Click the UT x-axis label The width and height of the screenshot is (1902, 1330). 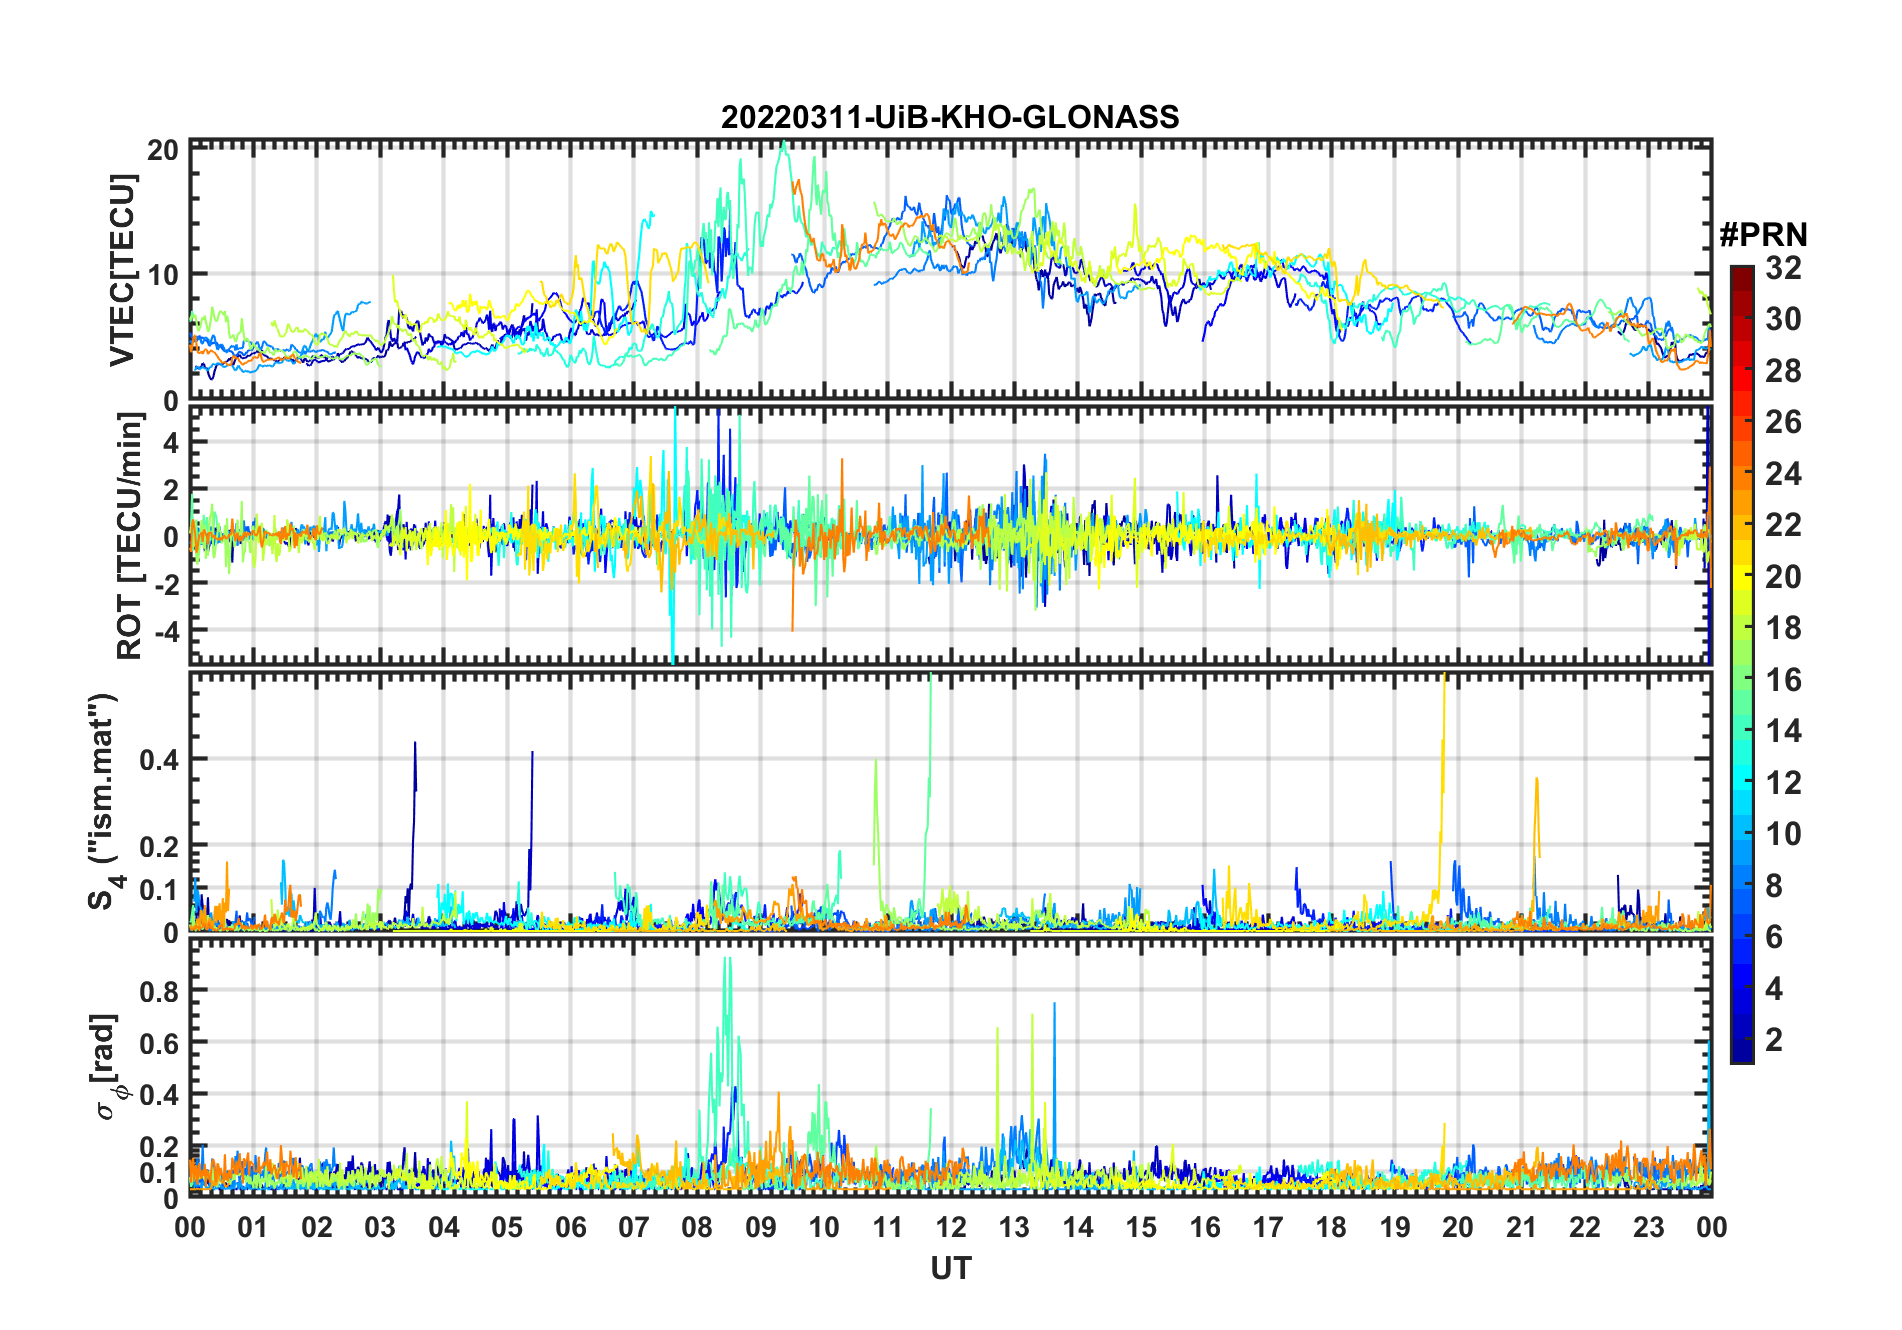click(x=950, y=1269)
